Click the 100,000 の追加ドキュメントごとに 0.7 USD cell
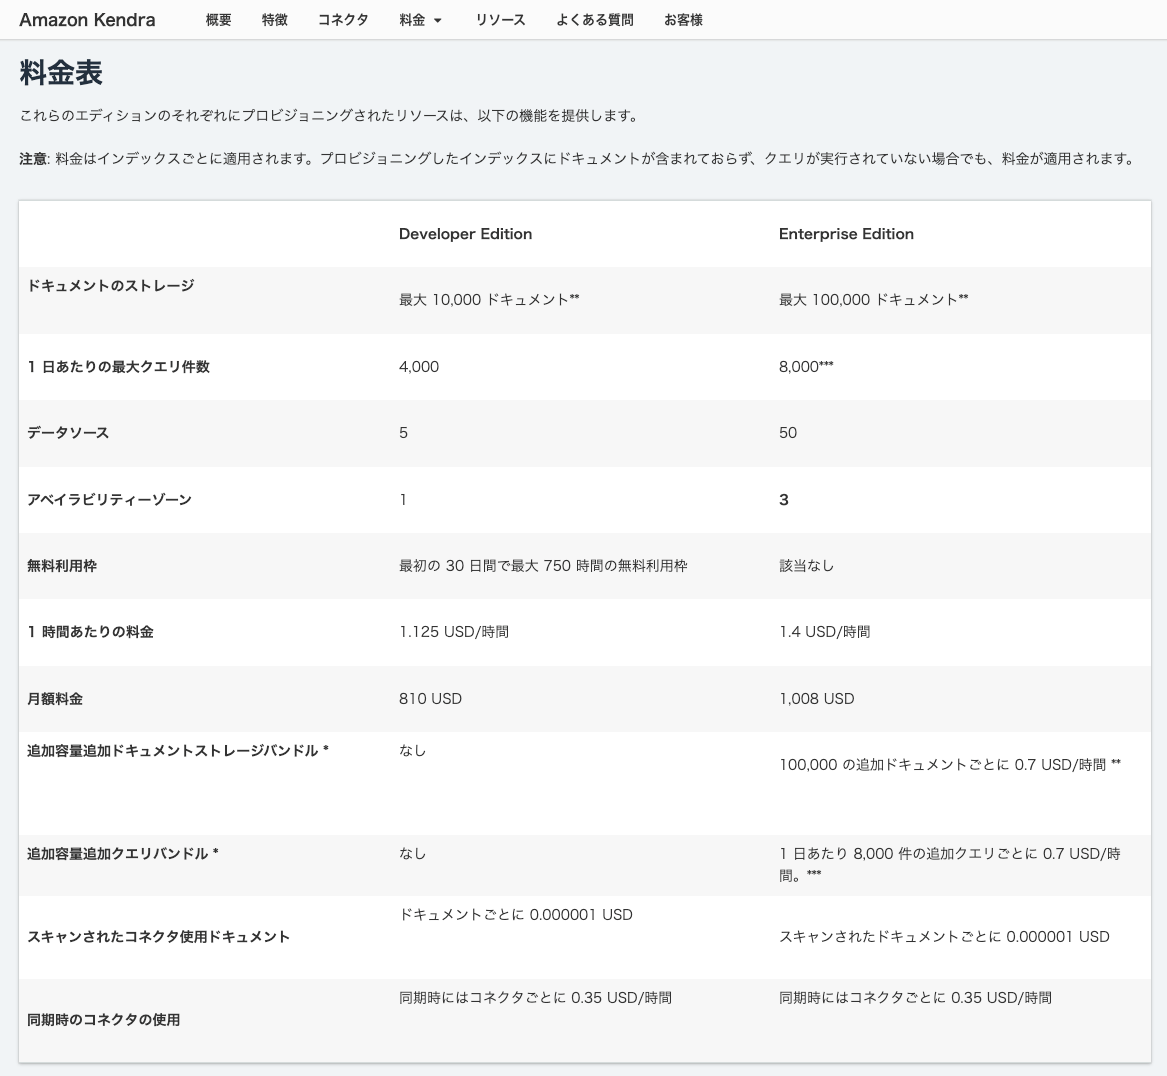The height and width of the screenshot is (1076, 1167). point(950,765)
